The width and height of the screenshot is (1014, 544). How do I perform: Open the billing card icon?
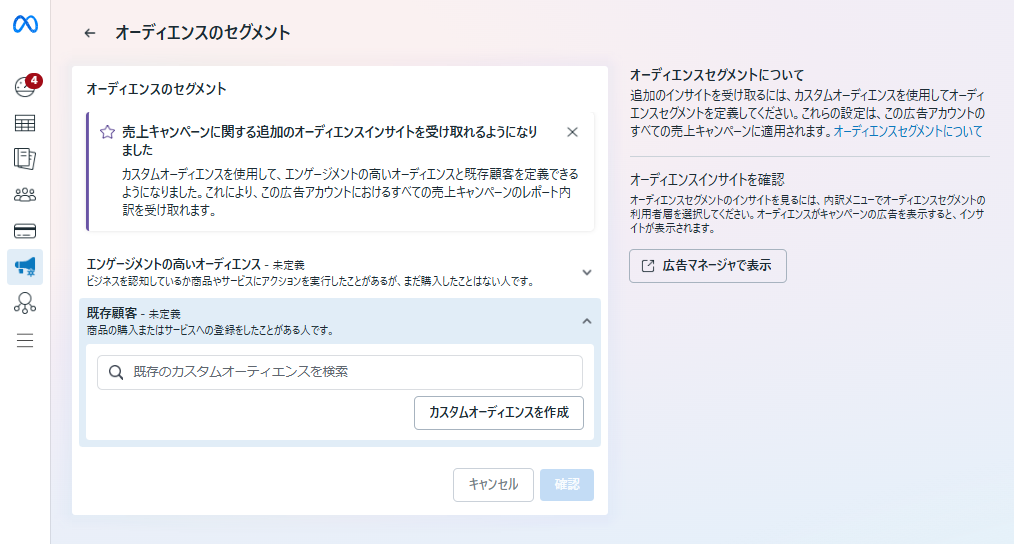[25, 231]
